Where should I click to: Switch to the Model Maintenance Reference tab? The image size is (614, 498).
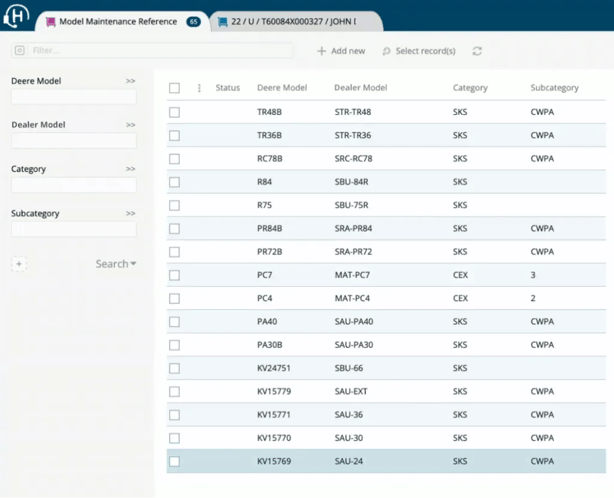(118, 21)
